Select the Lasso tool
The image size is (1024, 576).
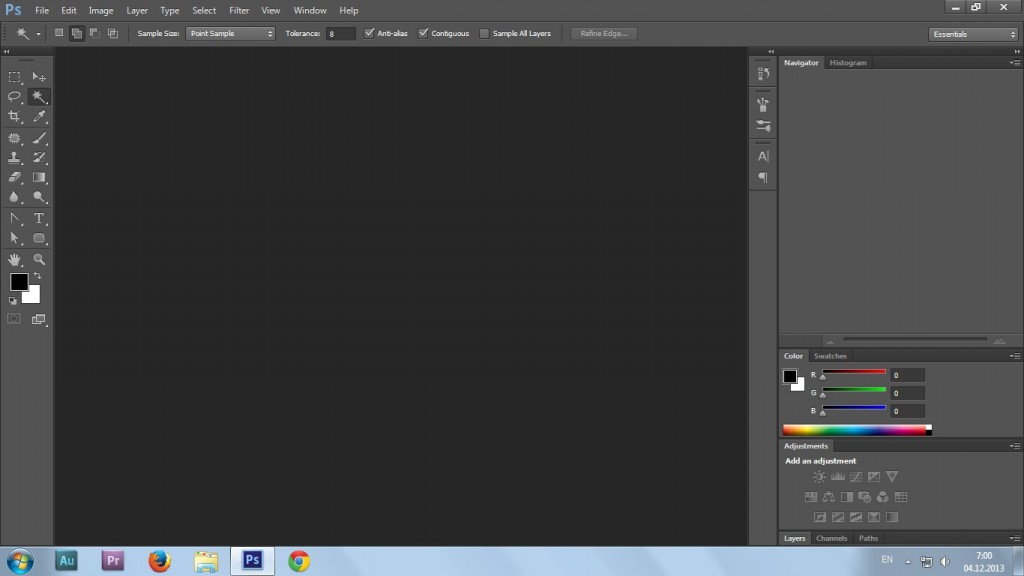tap(14, 97)
